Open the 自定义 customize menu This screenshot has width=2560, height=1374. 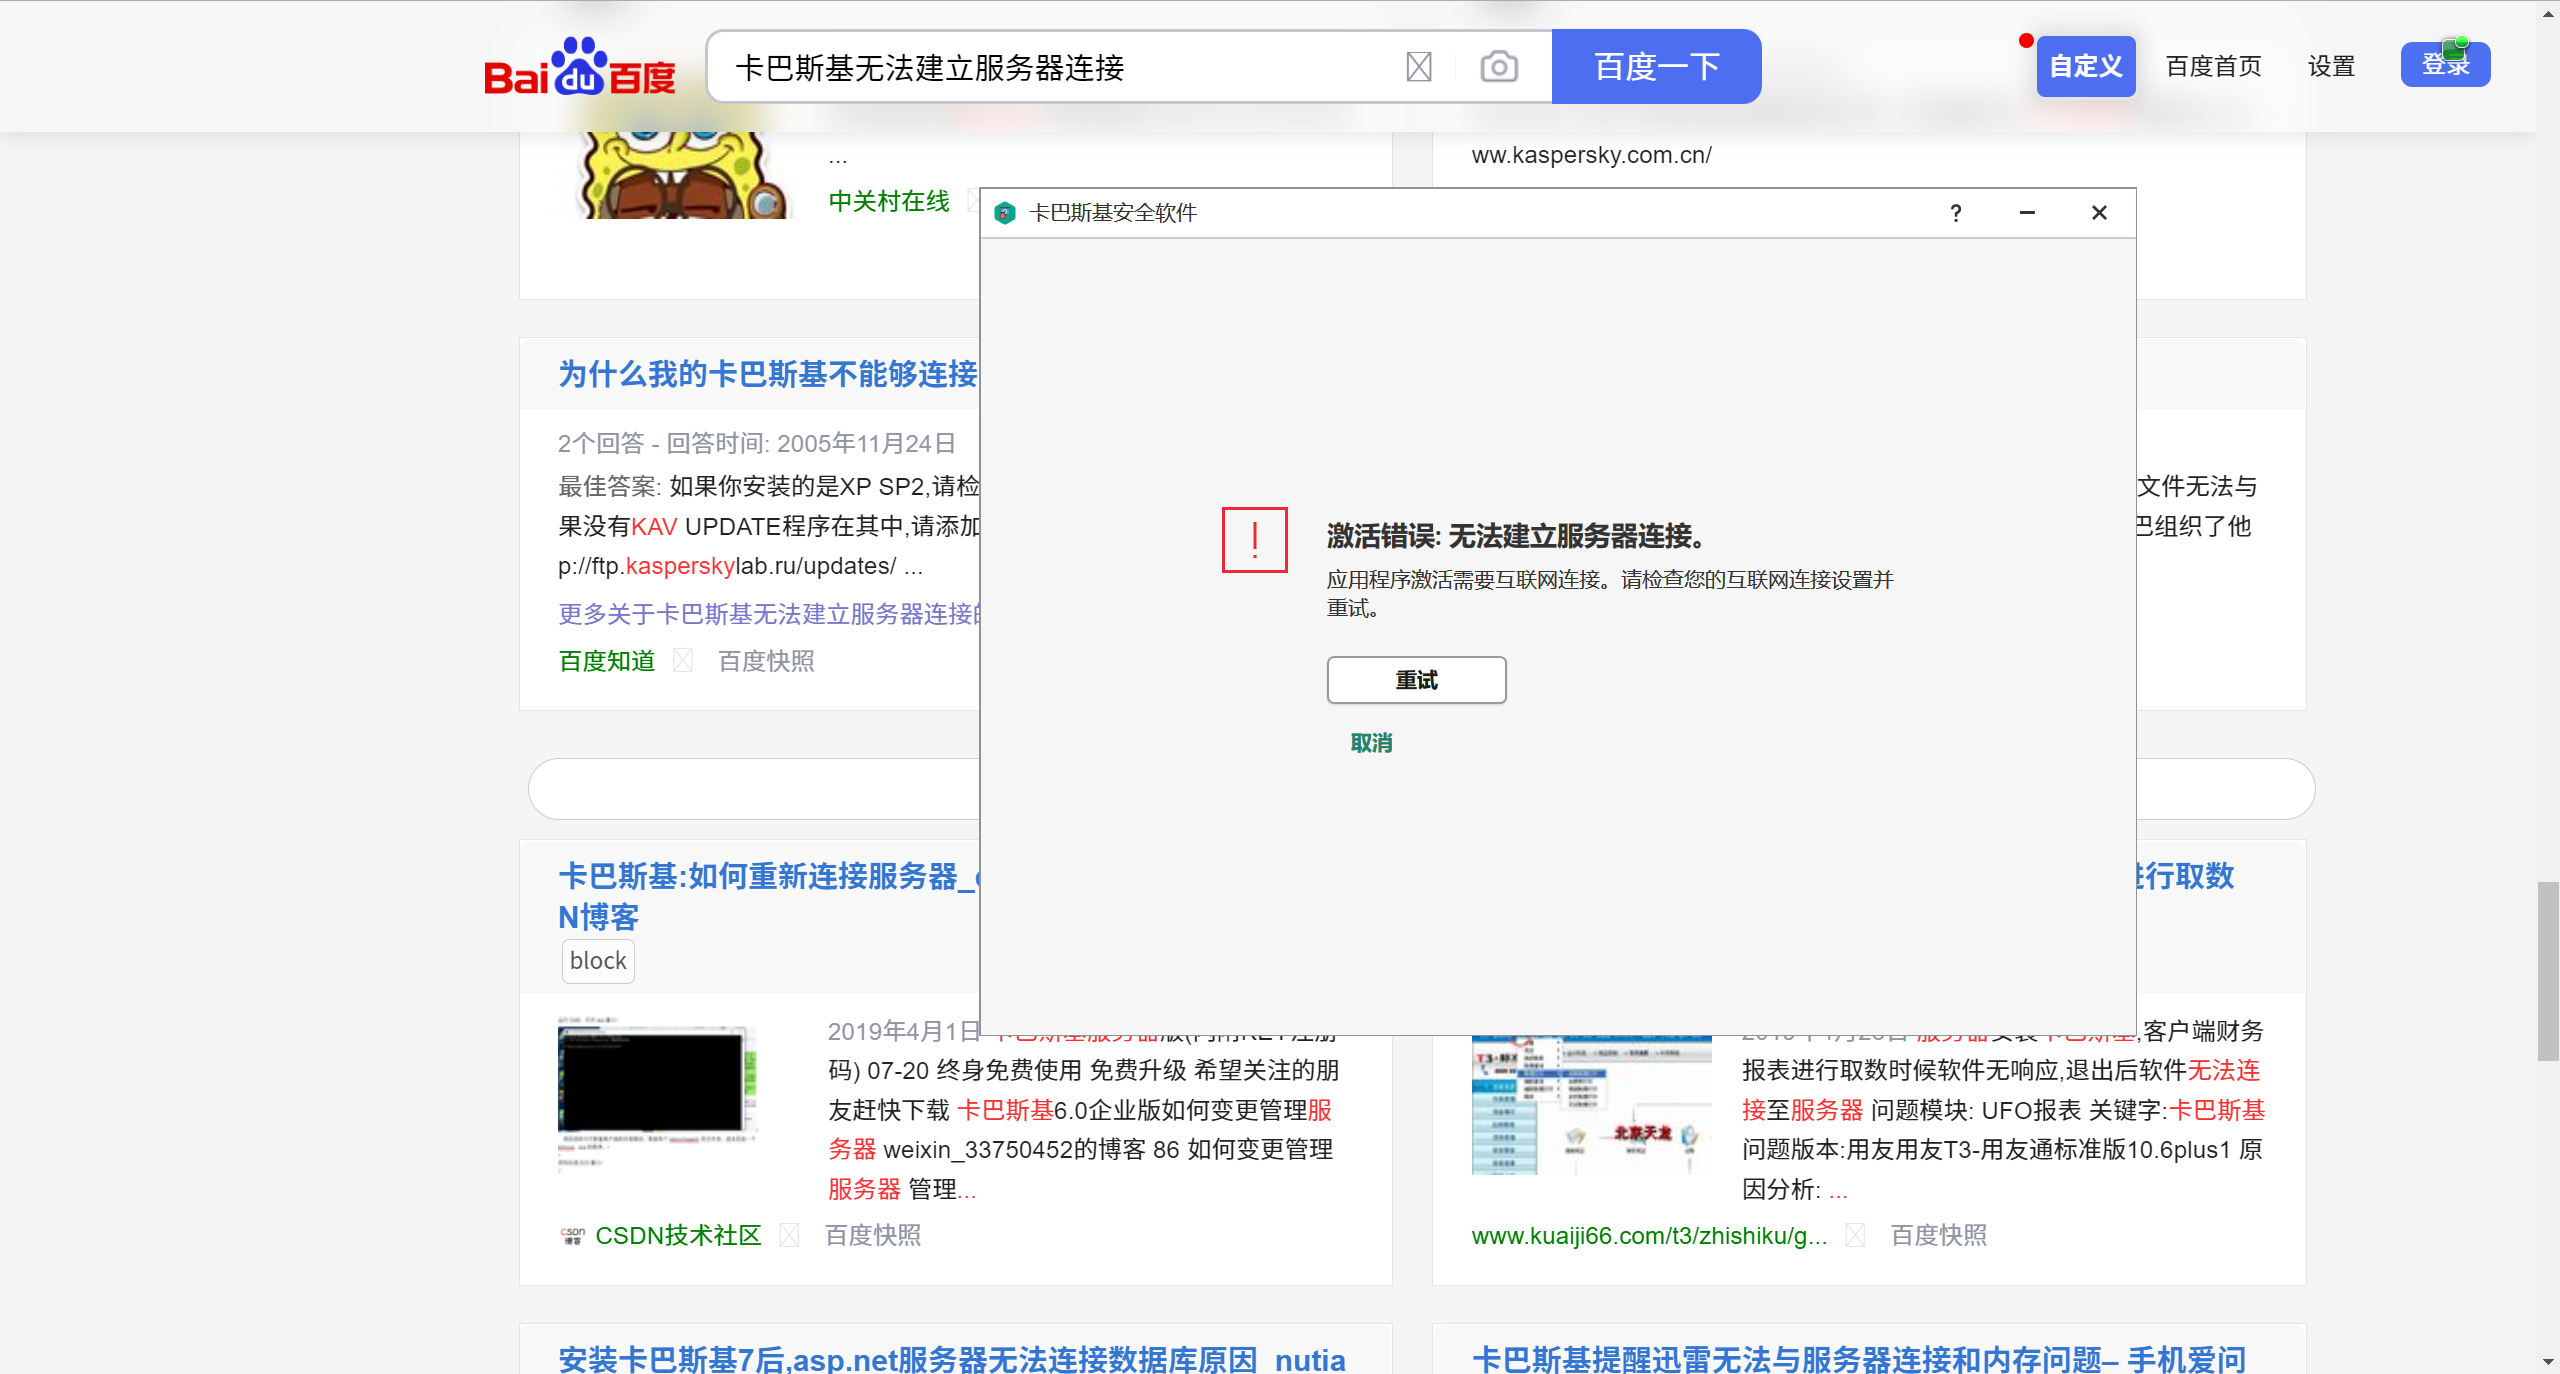[2085, 67]
